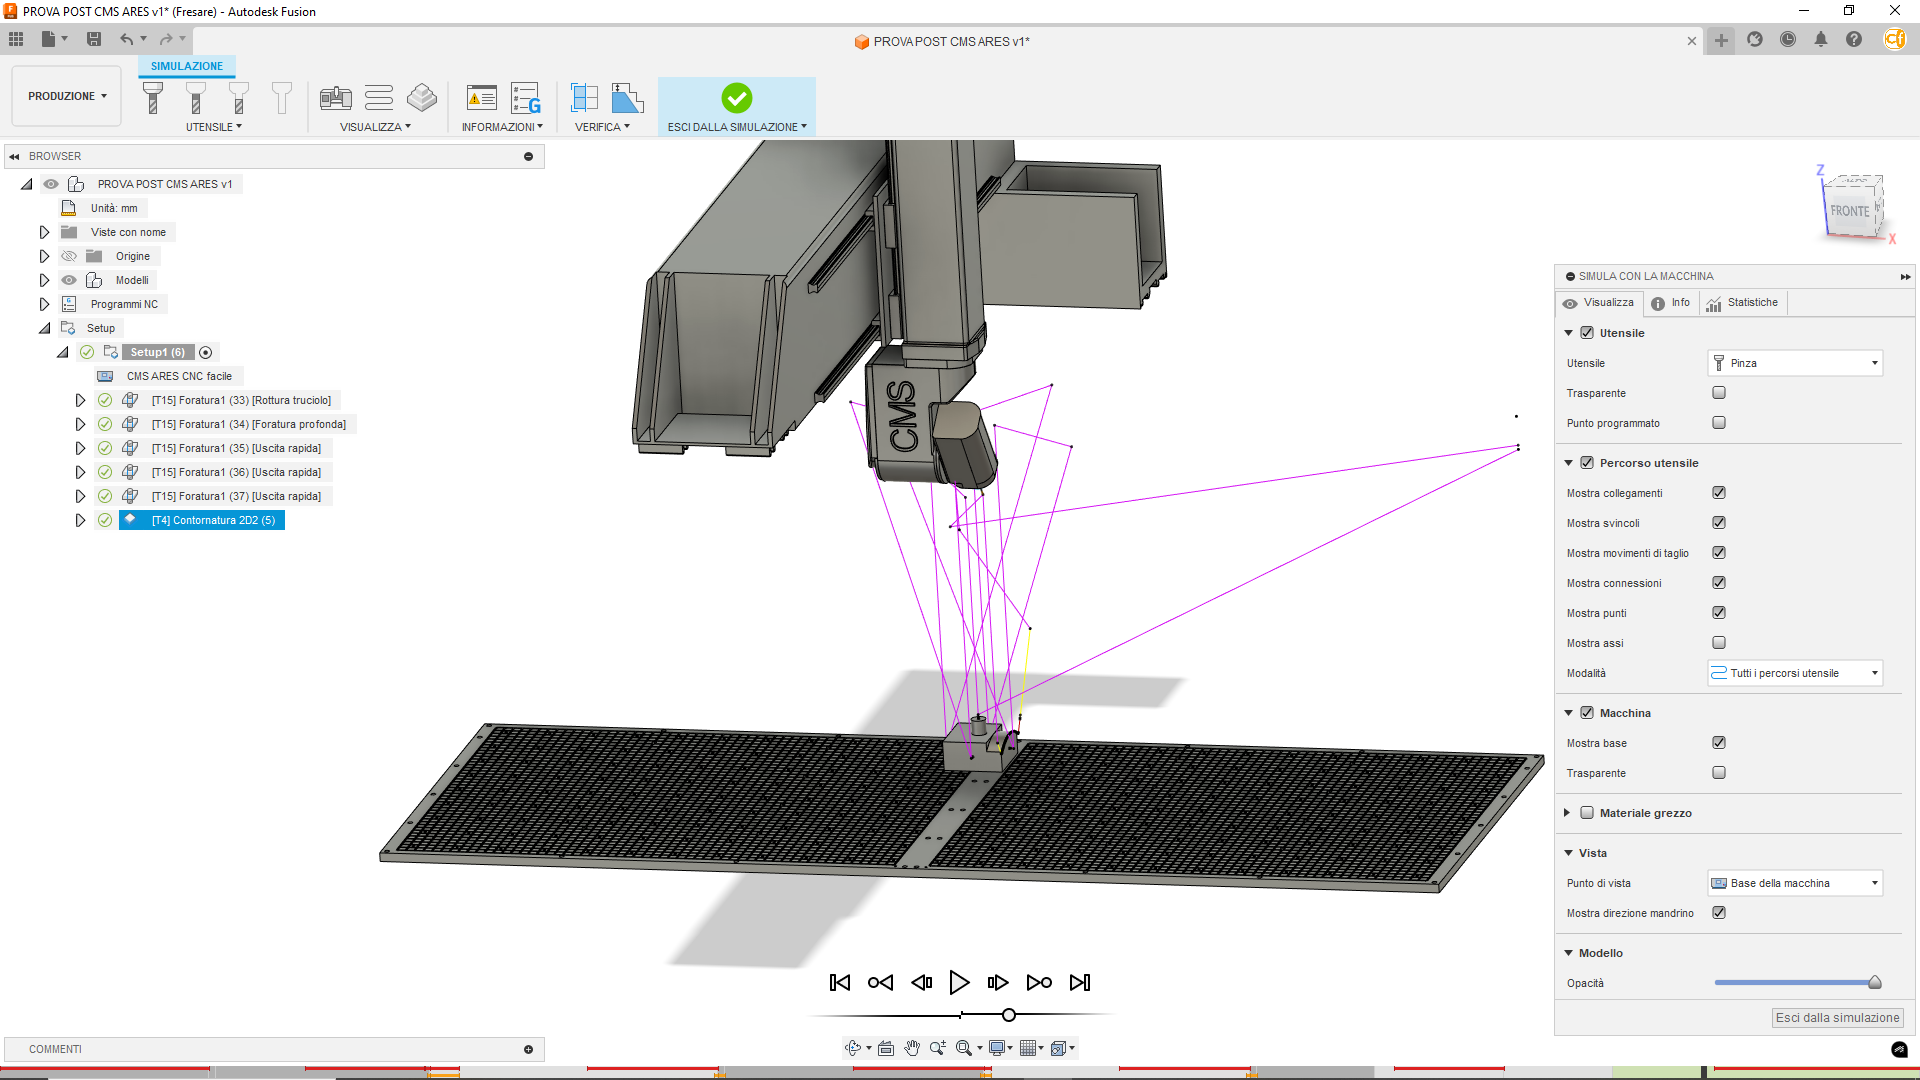Open the Modalità dropdown showing Tutti i percorsi utensile
This screenshot has width=1920, height=1080.
tap(1794, 672)
